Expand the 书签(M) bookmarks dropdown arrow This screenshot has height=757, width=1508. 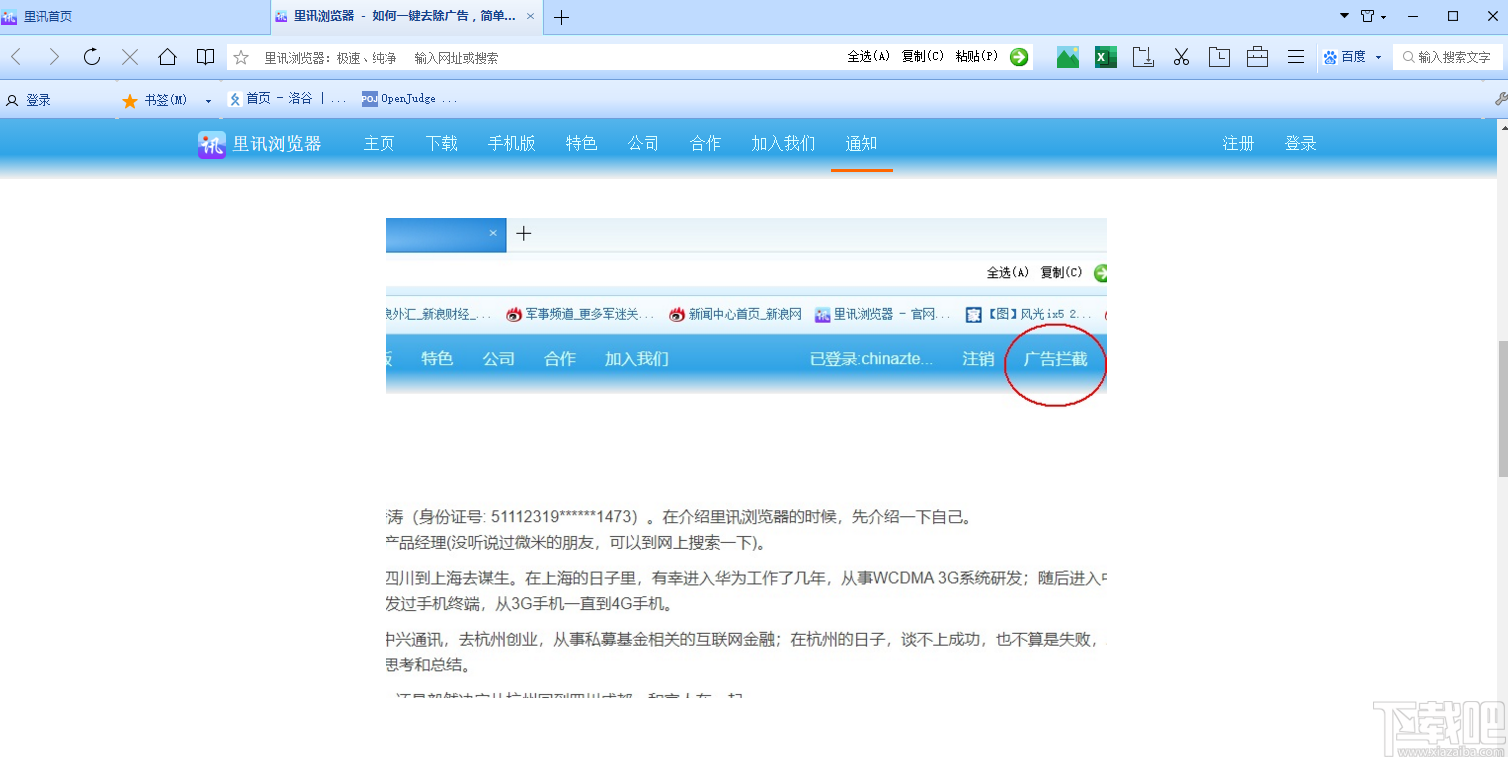(x=208, y=100)
